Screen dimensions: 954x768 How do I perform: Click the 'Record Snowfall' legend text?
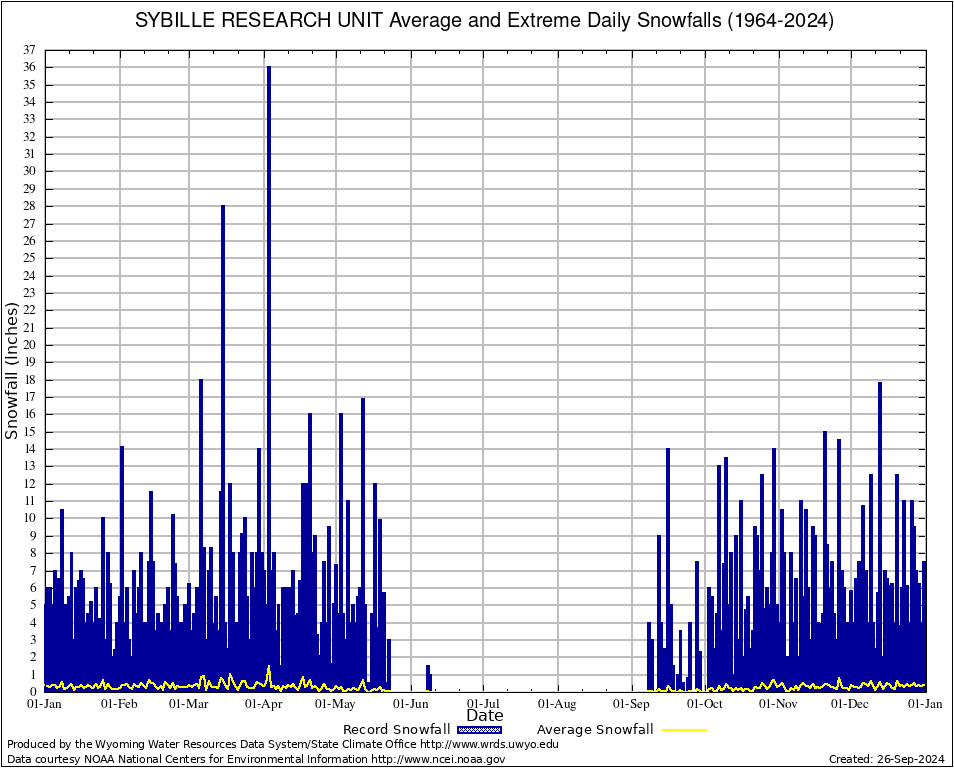[x=396, y=729]
